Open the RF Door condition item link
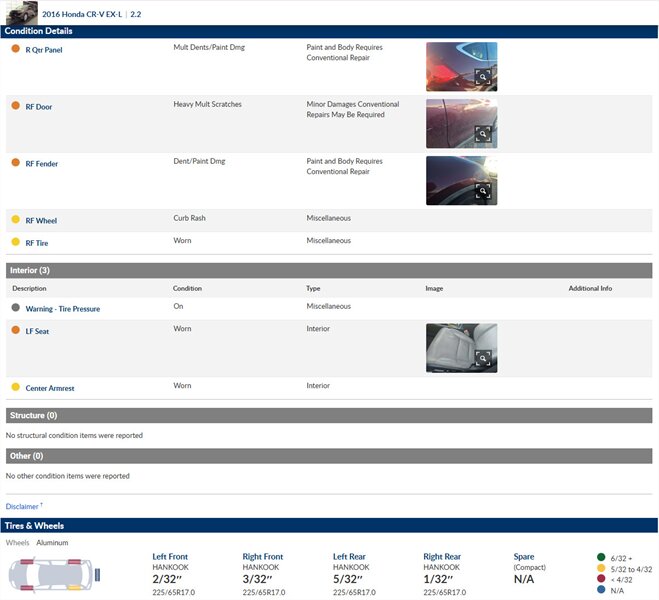 coord(39,106)
